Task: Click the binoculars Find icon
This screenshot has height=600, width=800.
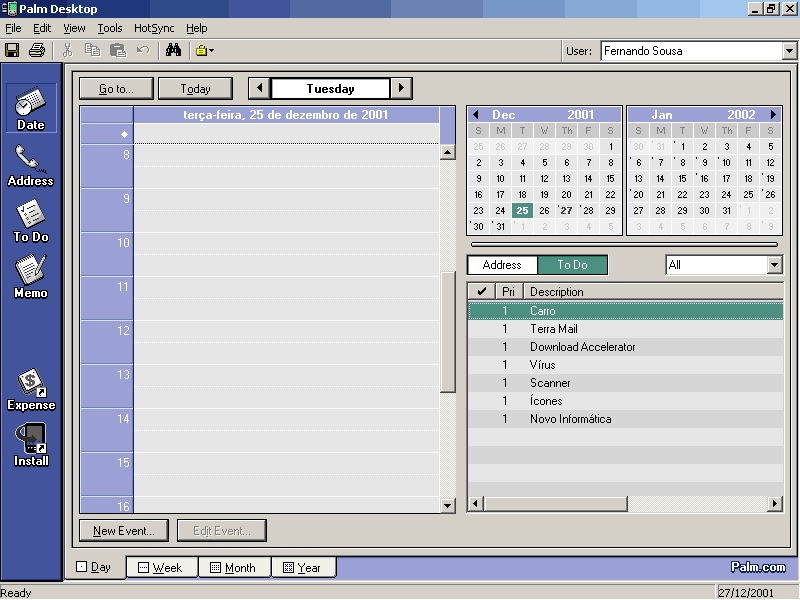Action: point(173,50)
